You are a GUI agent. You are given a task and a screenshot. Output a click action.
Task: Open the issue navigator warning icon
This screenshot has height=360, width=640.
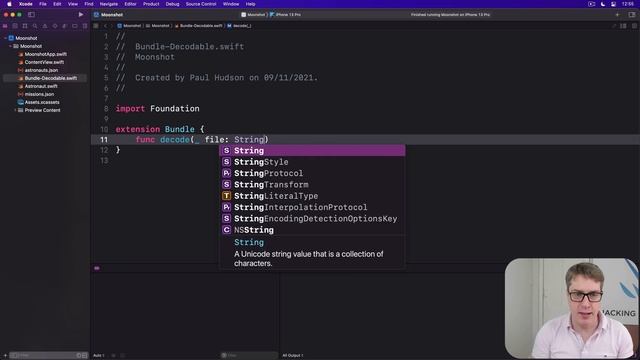45,26
